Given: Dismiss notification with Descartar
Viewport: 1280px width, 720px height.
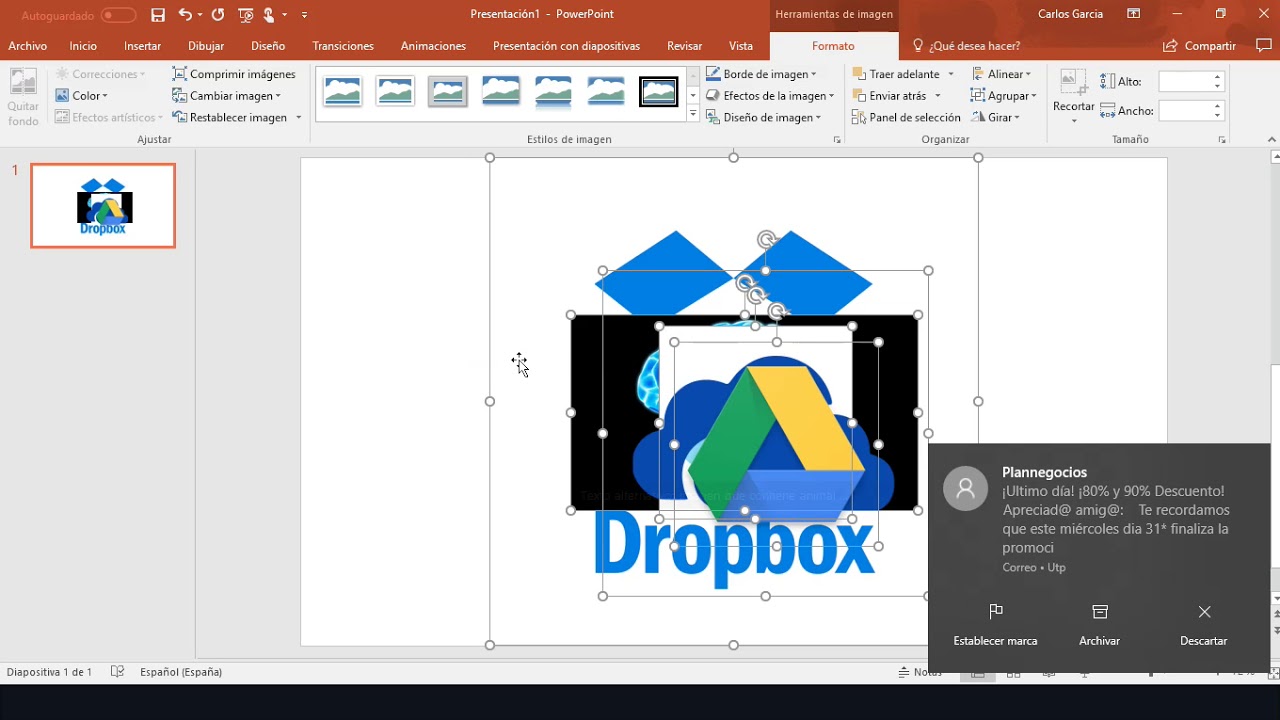Looking at the screenshot, I should pyautogui.click(x=1203, y=625).
